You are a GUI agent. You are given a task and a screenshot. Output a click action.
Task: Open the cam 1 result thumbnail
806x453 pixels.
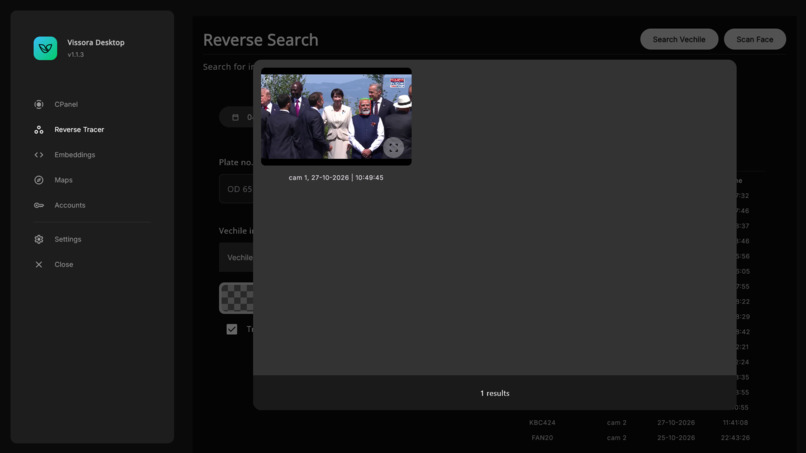coord(336,117)
